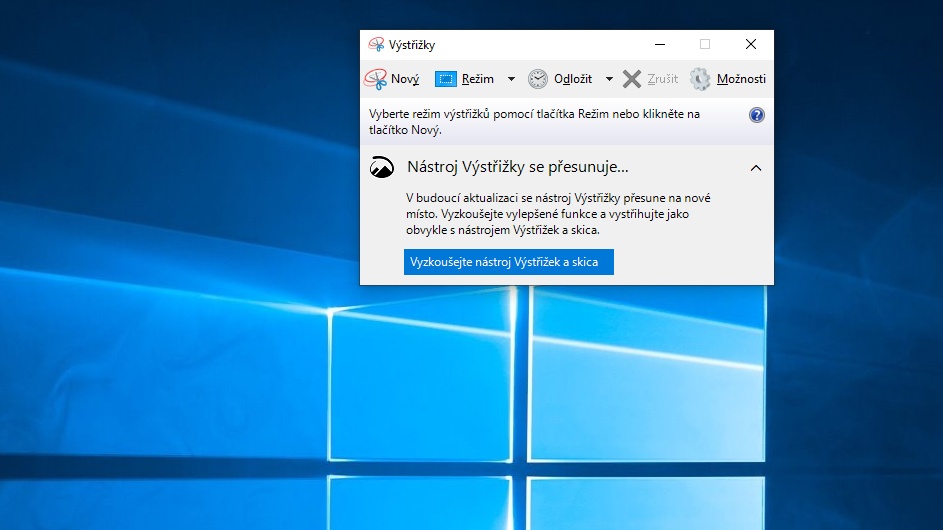Image resolution: width=943 pixels, height=530 pixels.
Task: Click the Výstřižky app icon in title bar
Action: tap(376, 45)
